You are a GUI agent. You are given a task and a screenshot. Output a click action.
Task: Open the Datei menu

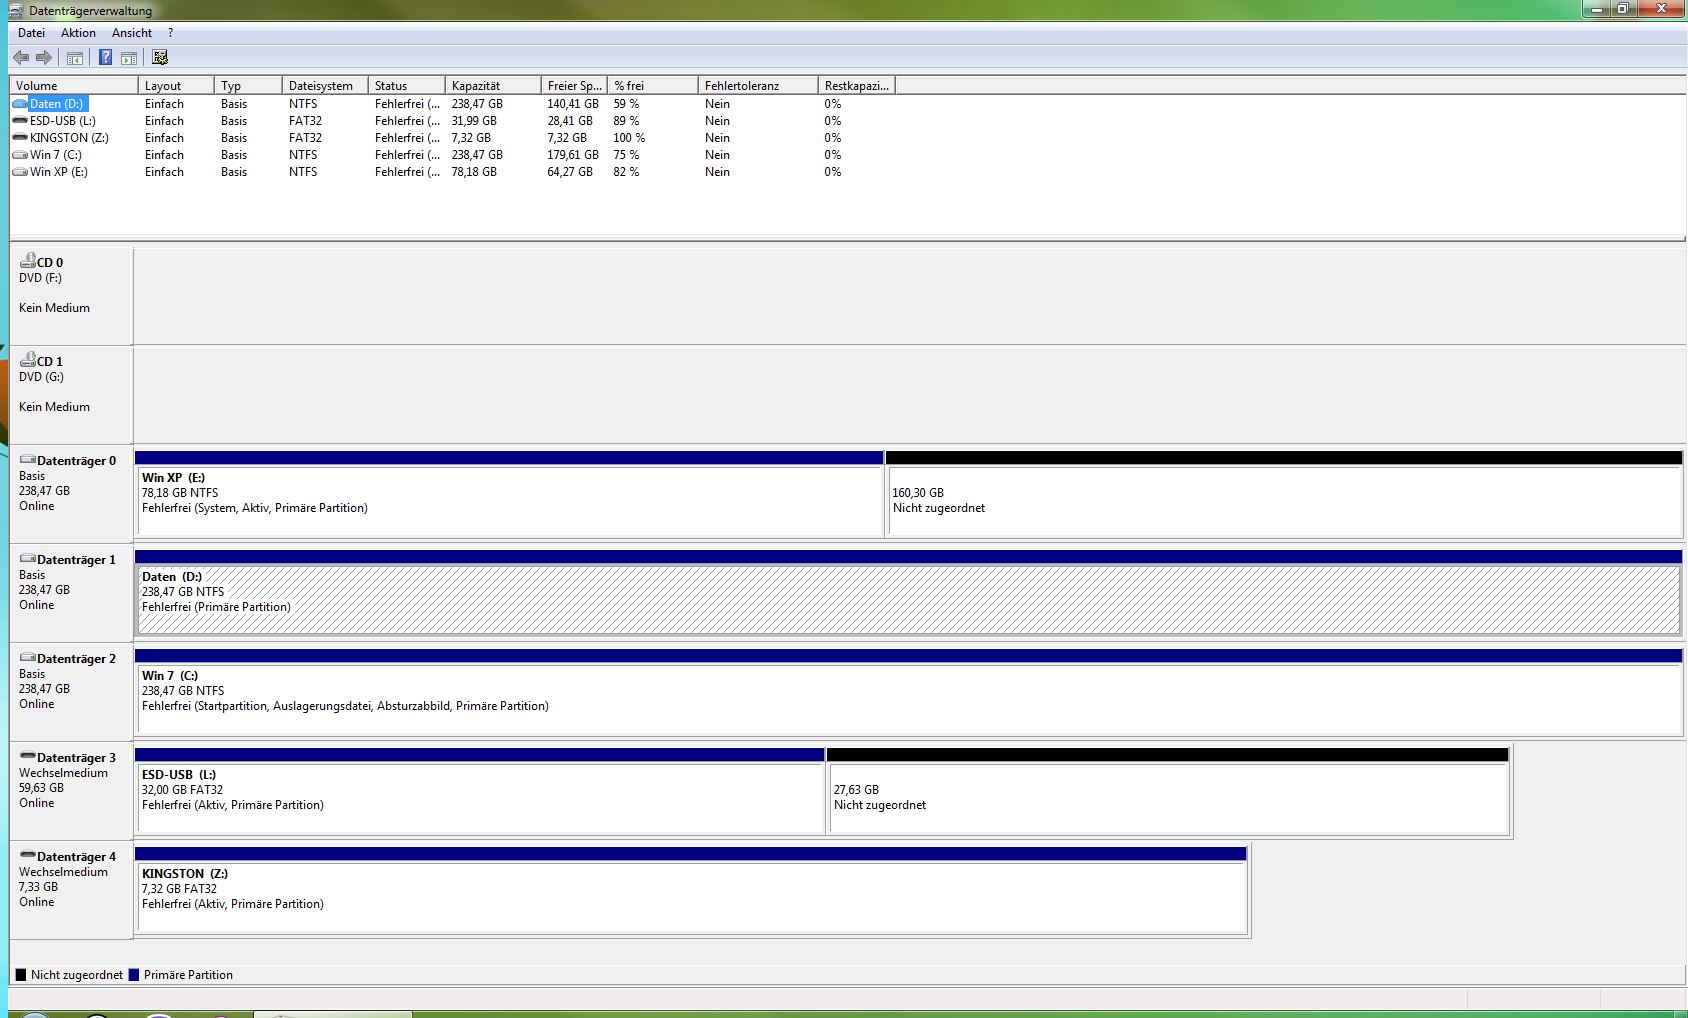coord(31,33)
